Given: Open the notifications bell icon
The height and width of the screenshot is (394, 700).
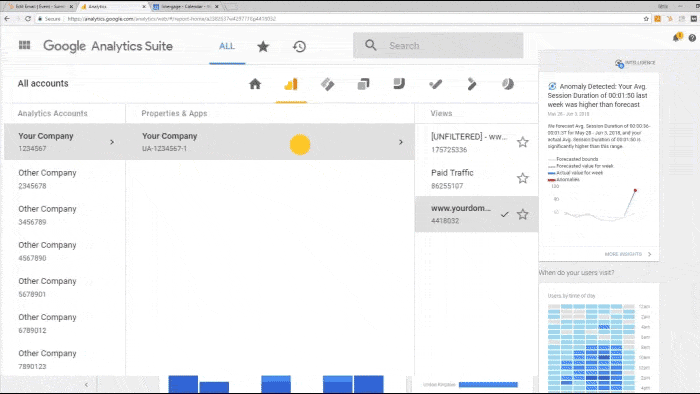Looking at the screenshot, I should 677,37.
